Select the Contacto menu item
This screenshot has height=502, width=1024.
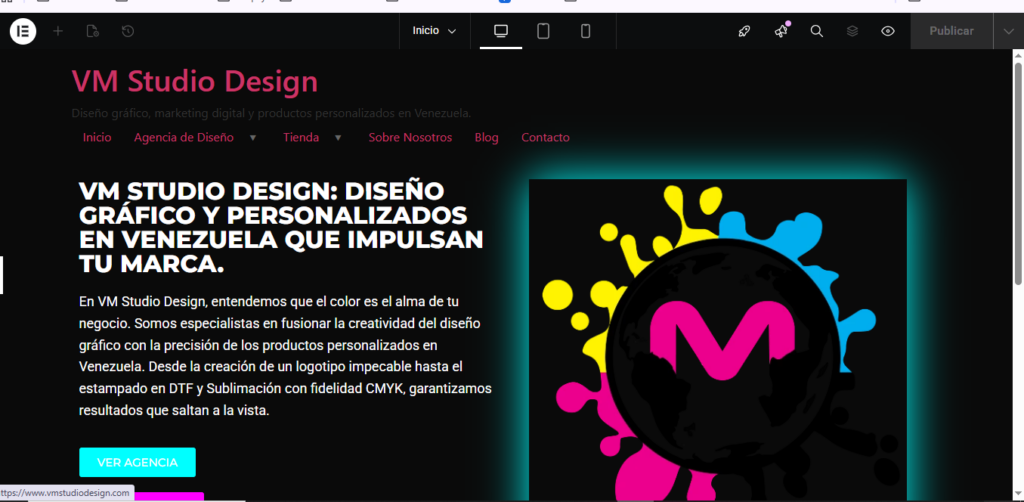coord(545,138)
